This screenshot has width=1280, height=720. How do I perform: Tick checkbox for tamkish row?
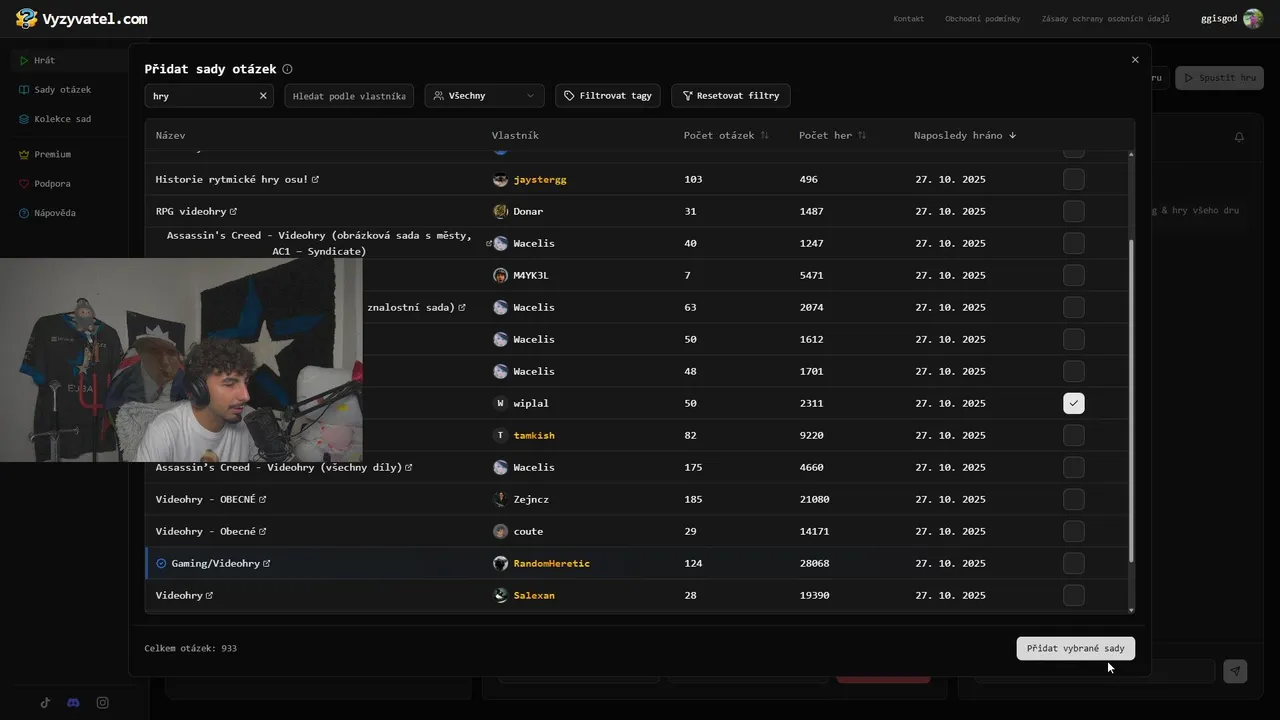[1073, 436]
